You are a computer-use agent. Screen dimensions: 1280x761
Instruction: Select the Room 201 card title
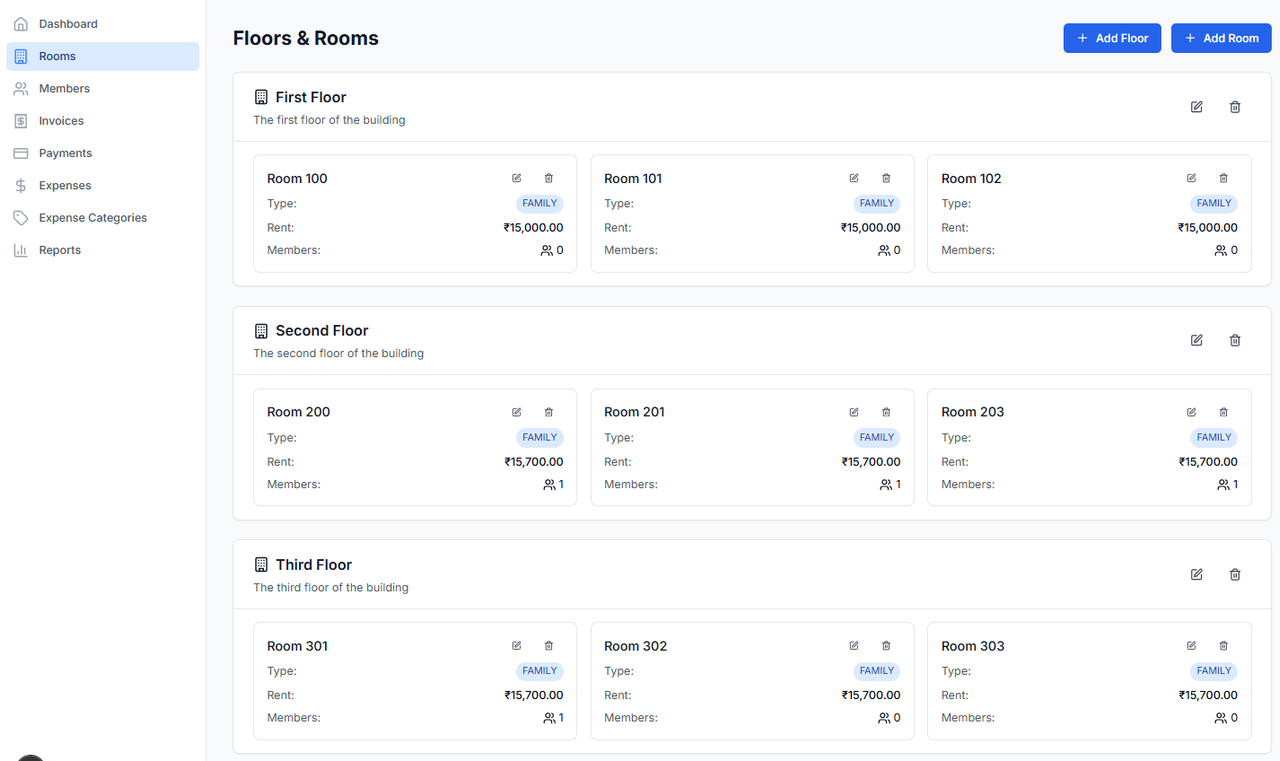tap(634, 412)
